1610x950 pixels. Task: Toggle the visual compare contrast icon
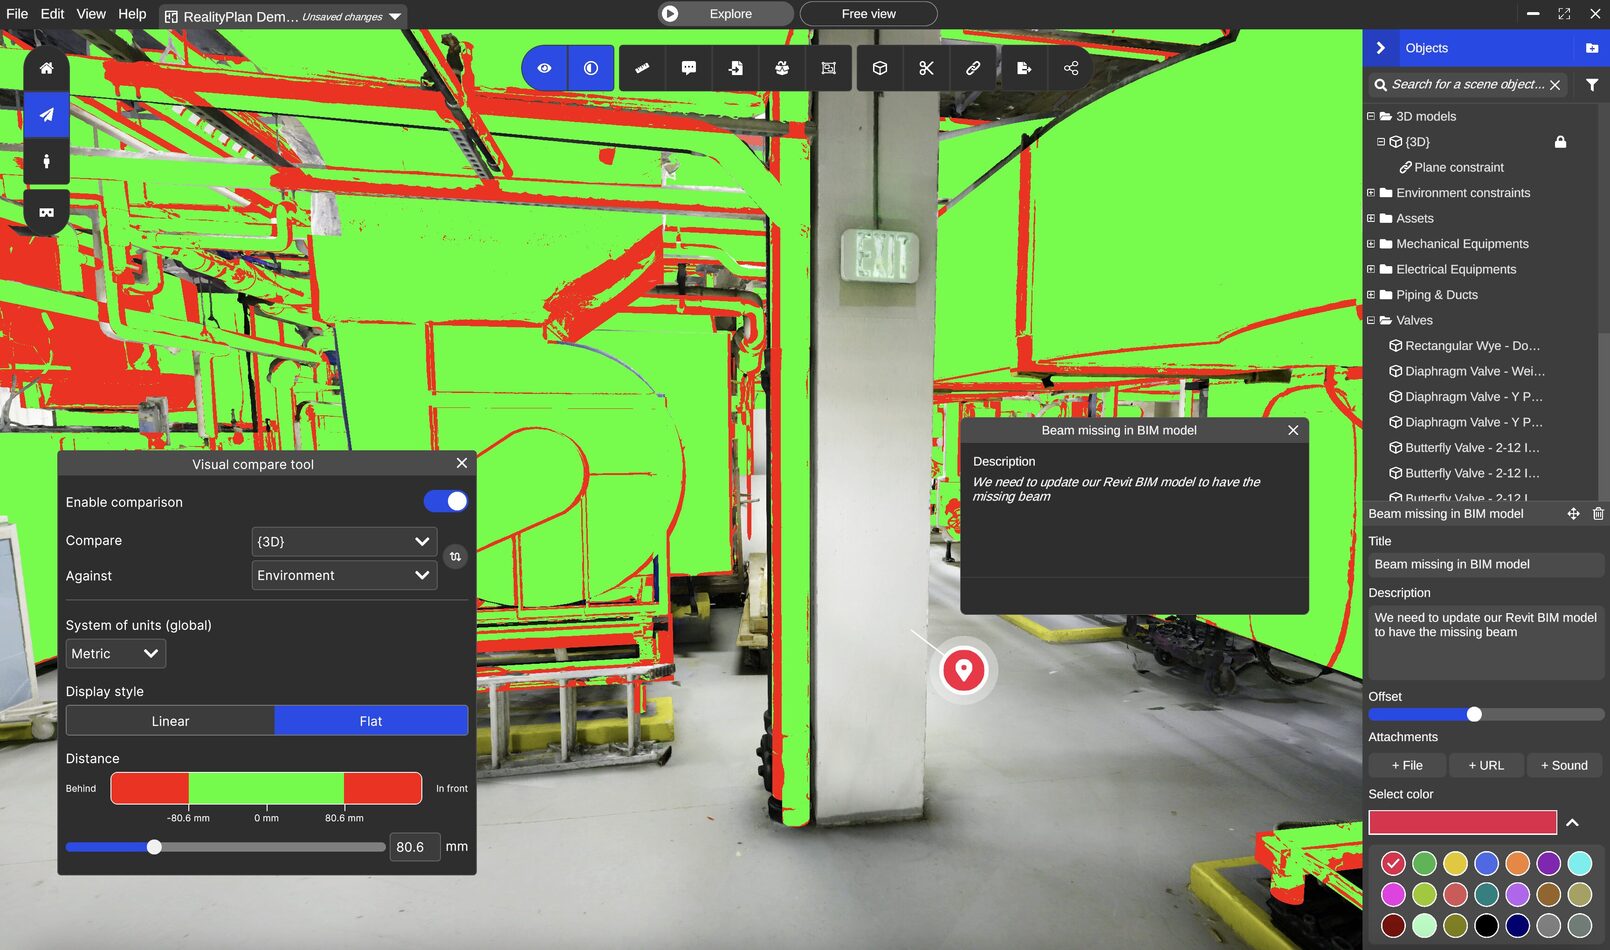591,68
